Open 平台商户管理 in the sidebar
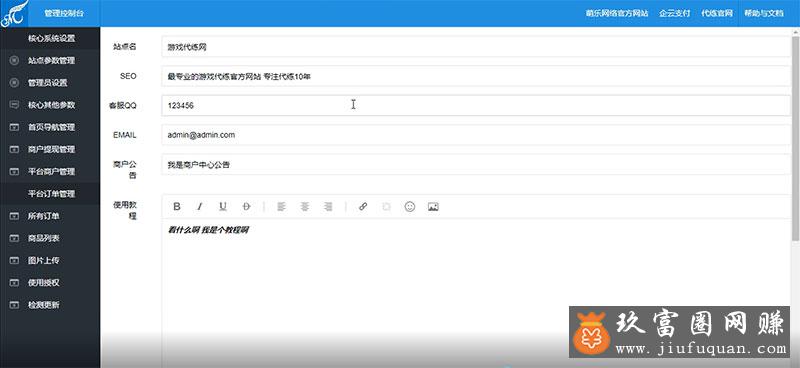The image size is (800, 368). click(x=50, y=171)
